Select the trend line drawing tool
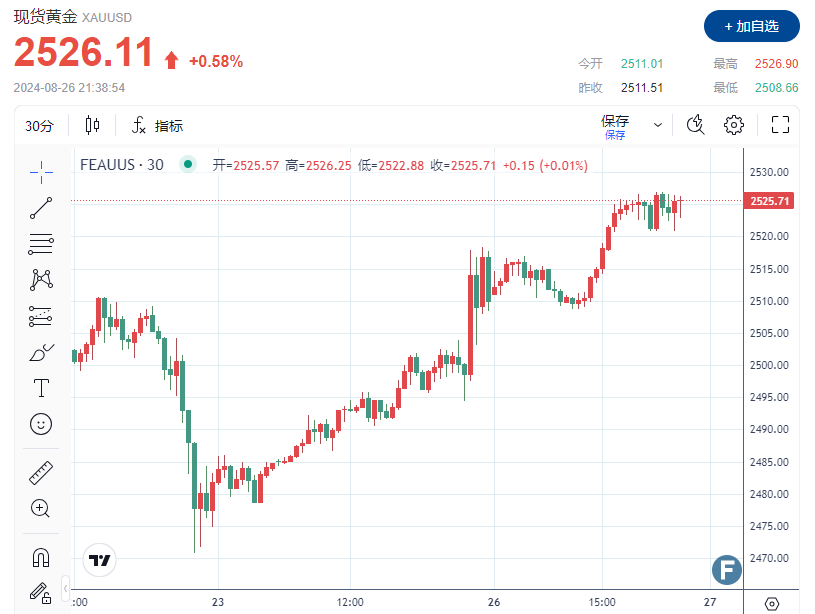This screenshot has height=614, width=815. [41, 208]
